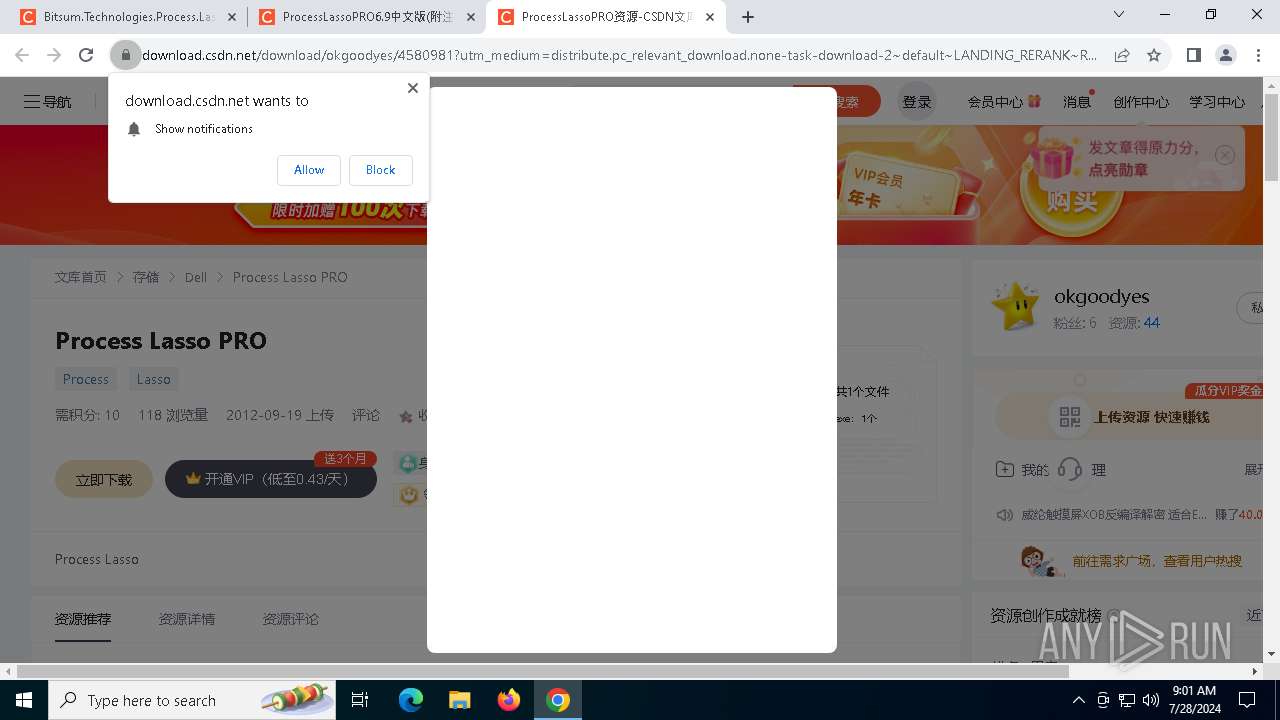The width and height of the screenshot is (1280, 720).
Task: Open a new browser tab
Action: [747, 17]
